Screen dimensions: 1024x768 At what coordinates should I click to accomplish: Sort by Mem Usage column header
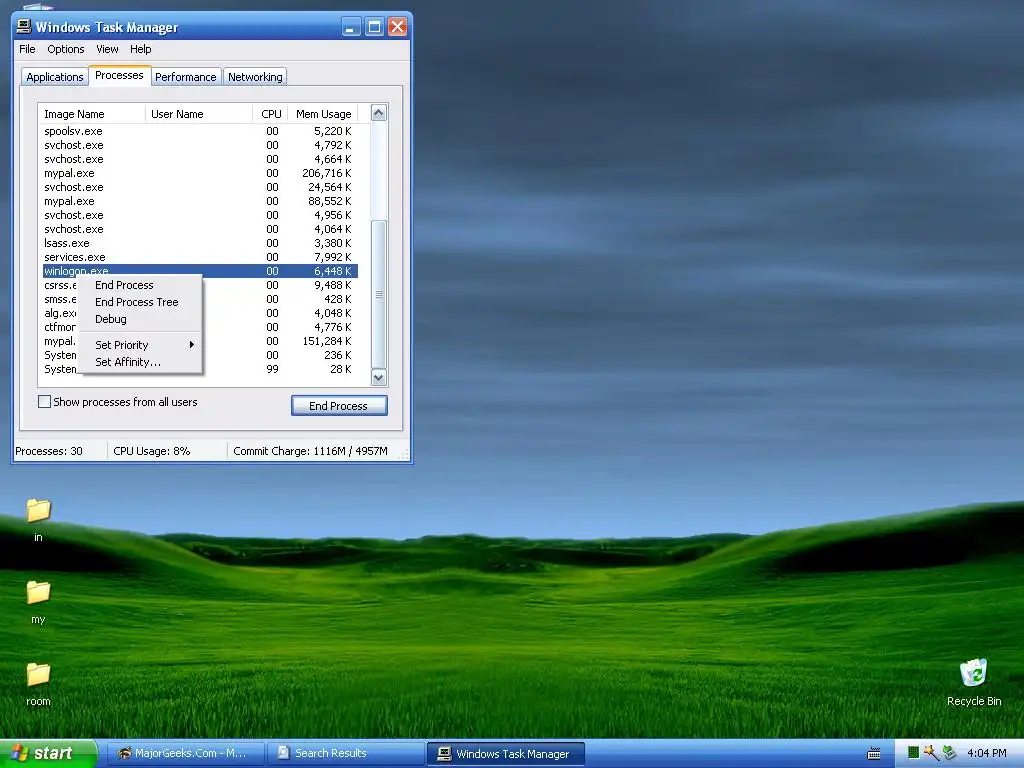pos(323,114)
